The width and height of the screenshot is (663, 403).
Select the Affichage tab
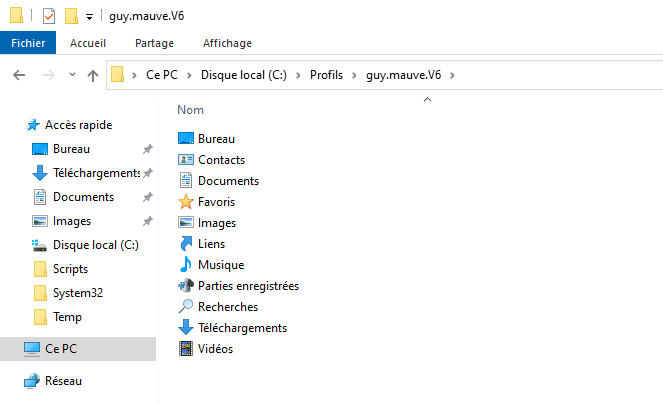227,43
